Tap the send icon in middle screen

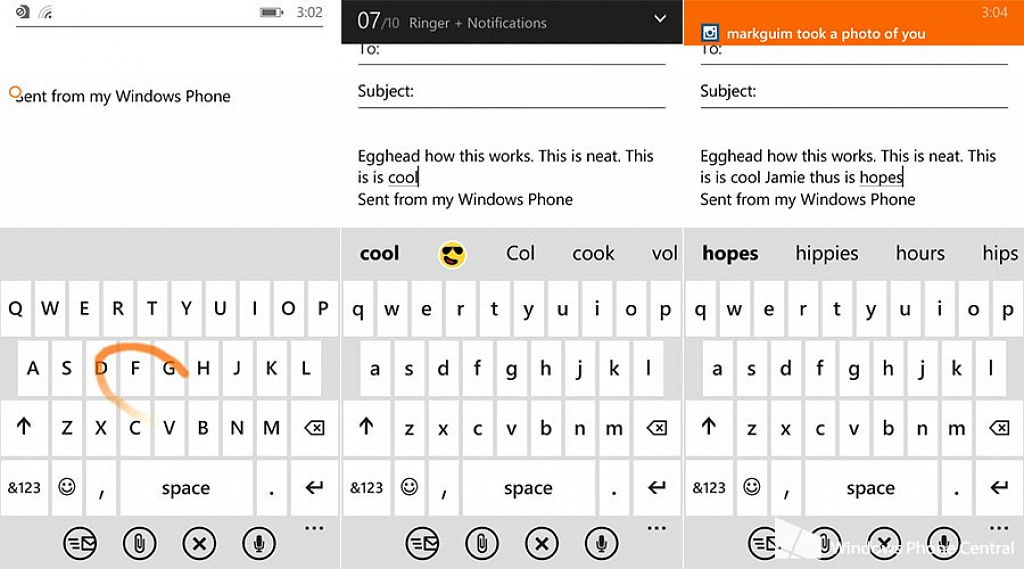click(422, 544)
